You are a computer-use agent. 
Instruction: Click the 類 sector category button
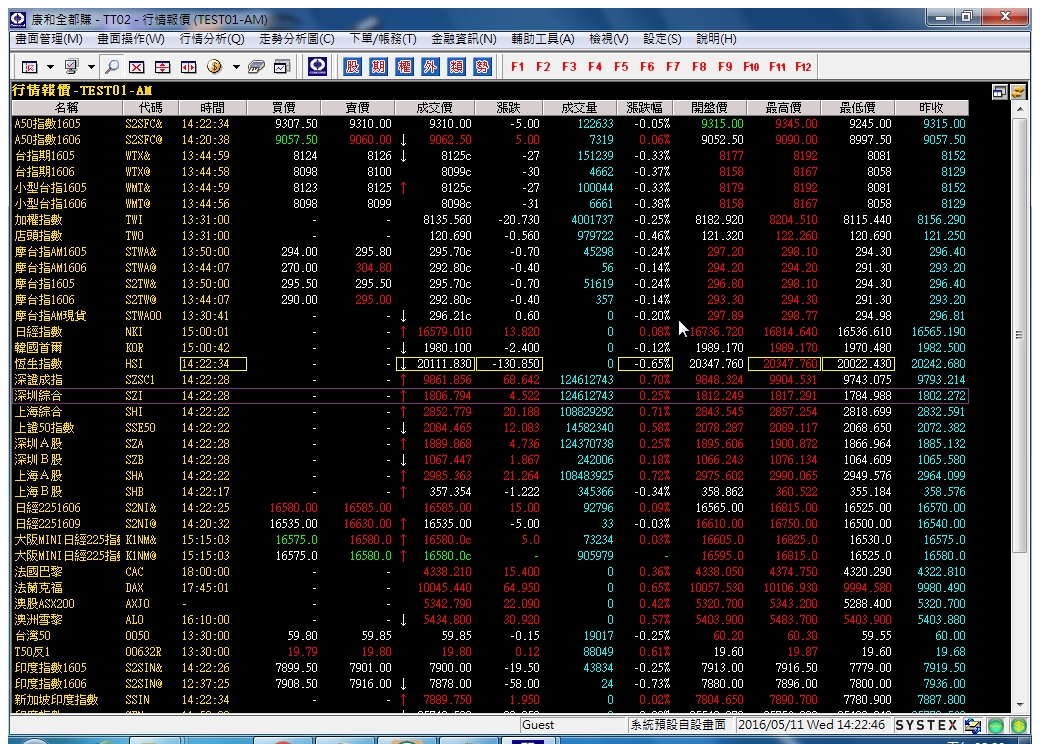click(456, 66)
